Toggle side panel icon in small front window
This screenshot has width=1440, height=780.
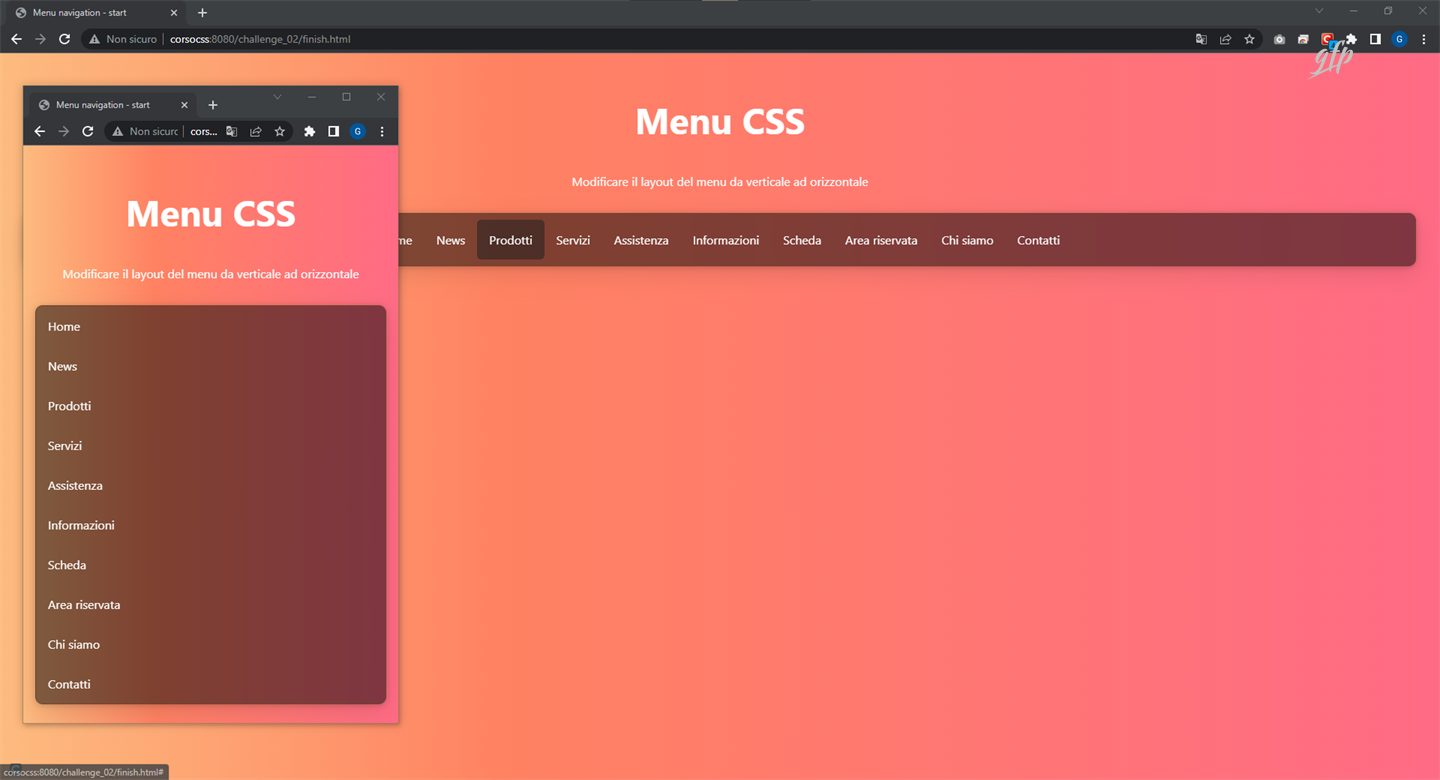pos(334,131)
